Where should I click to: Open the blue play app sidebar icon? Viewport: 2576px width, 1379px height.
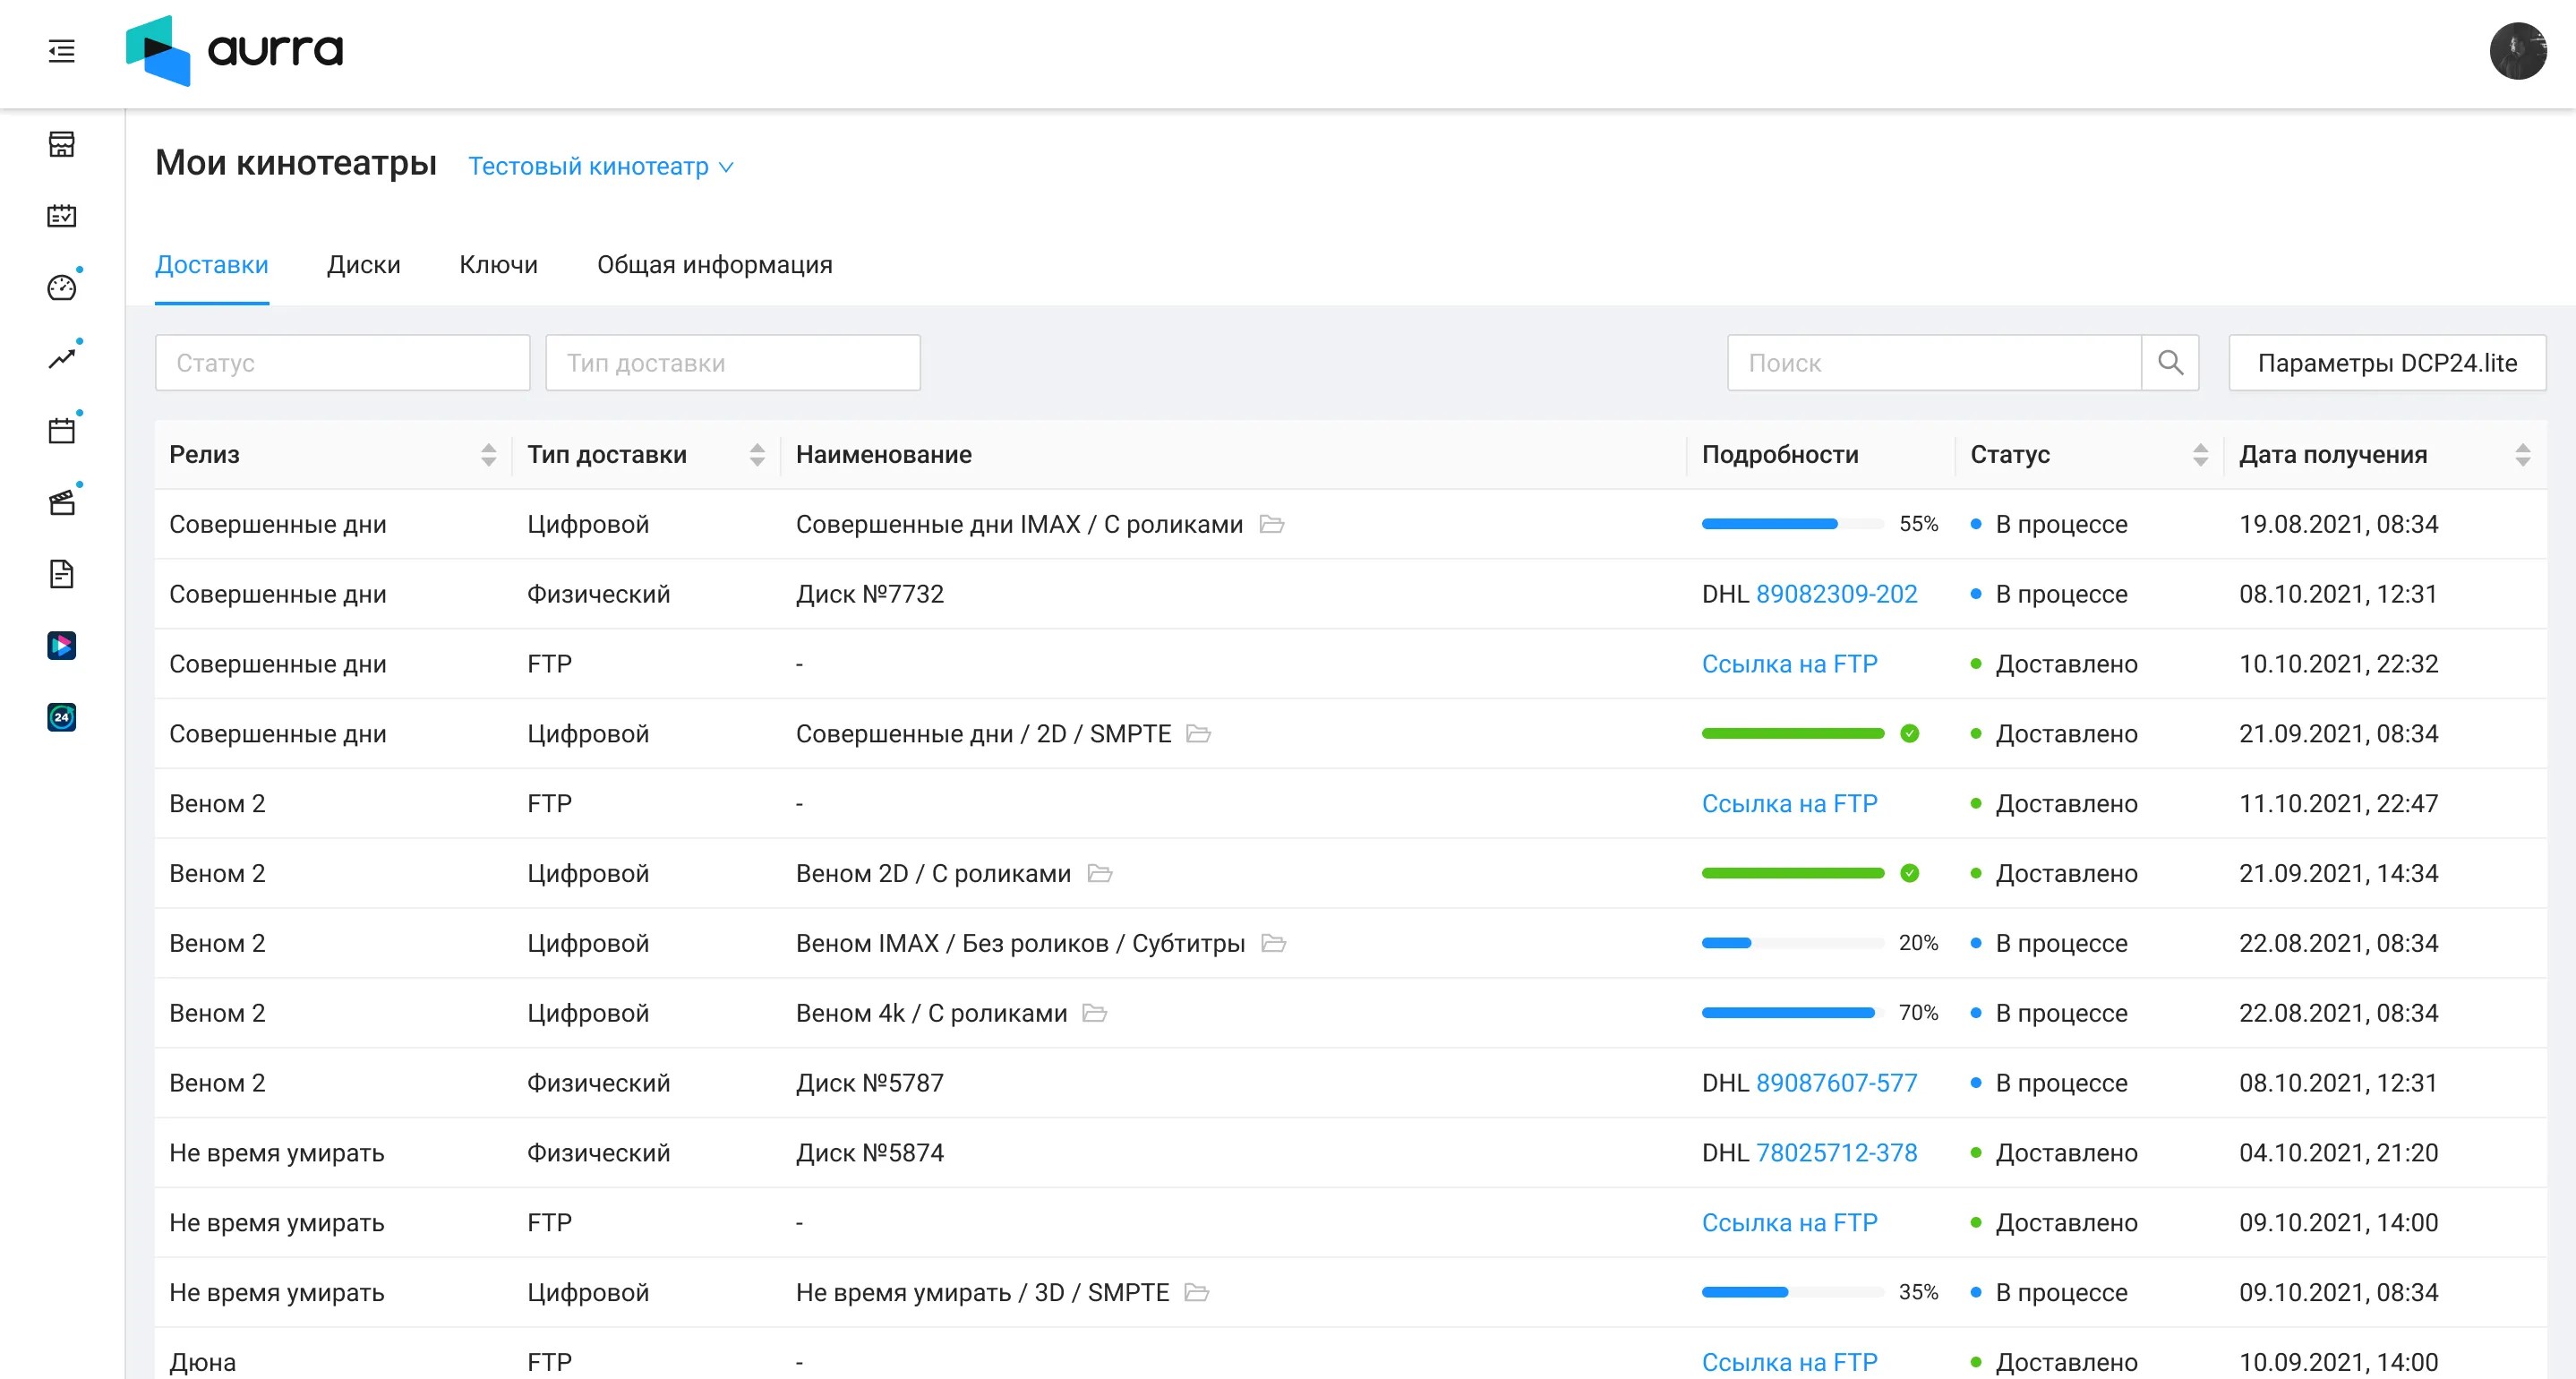[x=62, y=646]
